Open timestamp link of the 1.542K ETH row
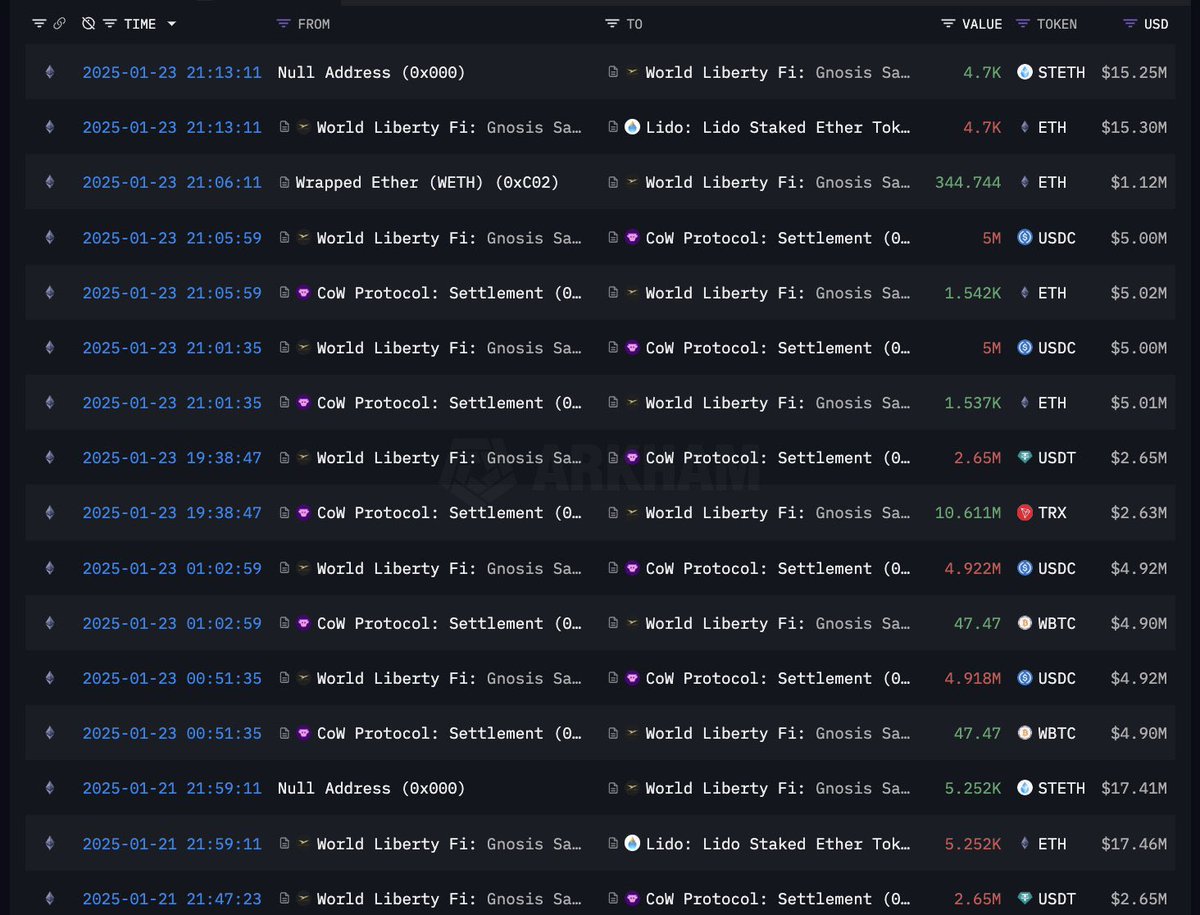 [172, 293]
